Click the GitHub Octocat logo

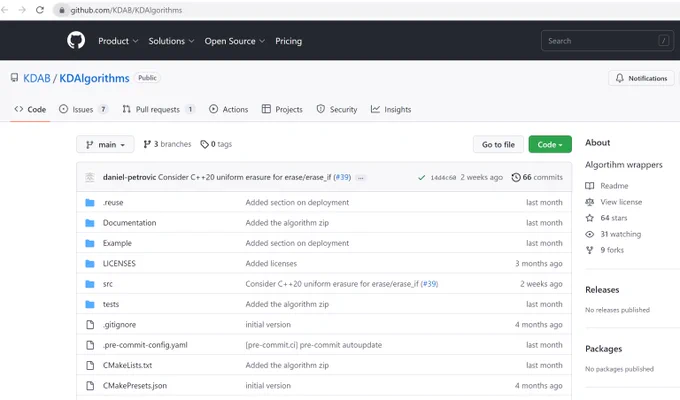tap(76, 40)
